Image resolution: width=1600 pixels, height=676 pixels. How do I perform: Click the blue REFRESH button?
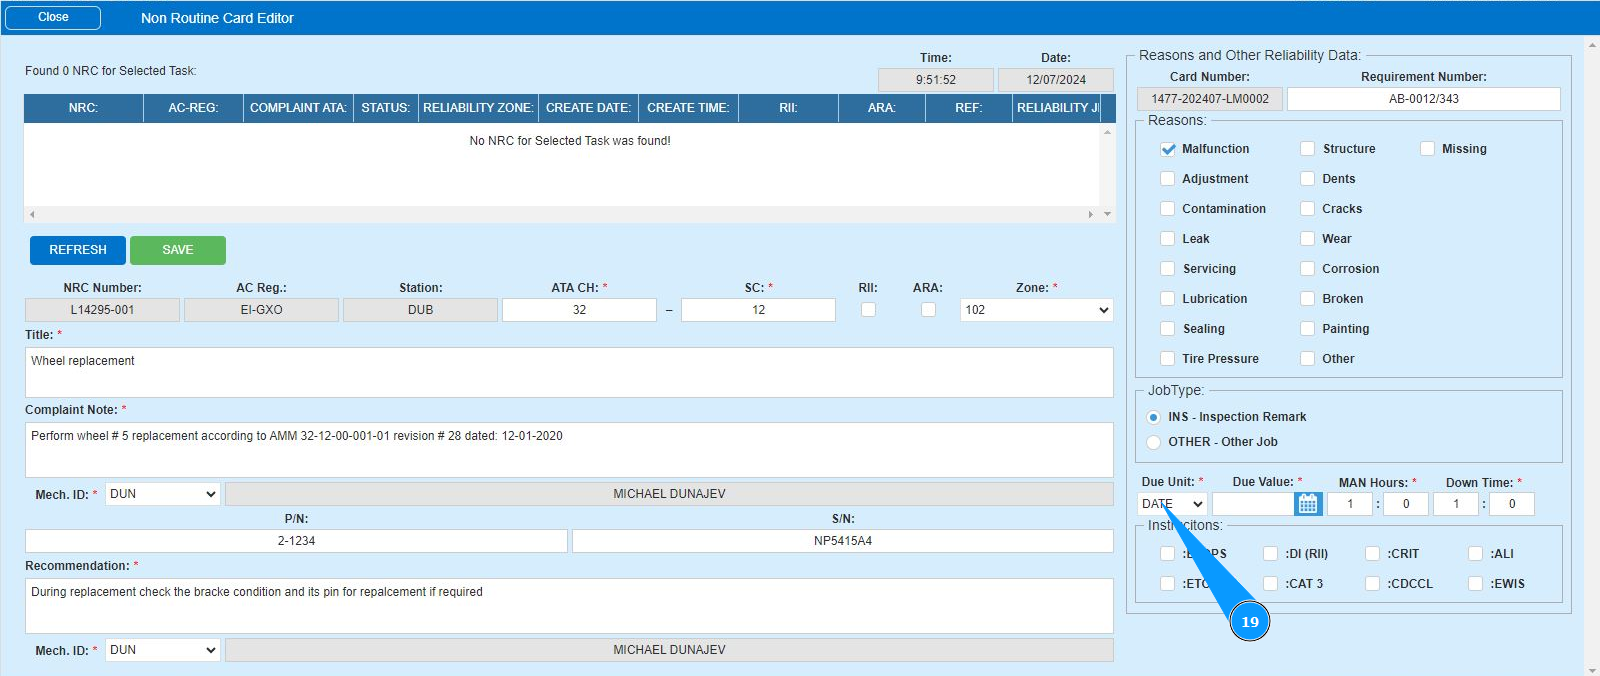[x=78, y=250]
